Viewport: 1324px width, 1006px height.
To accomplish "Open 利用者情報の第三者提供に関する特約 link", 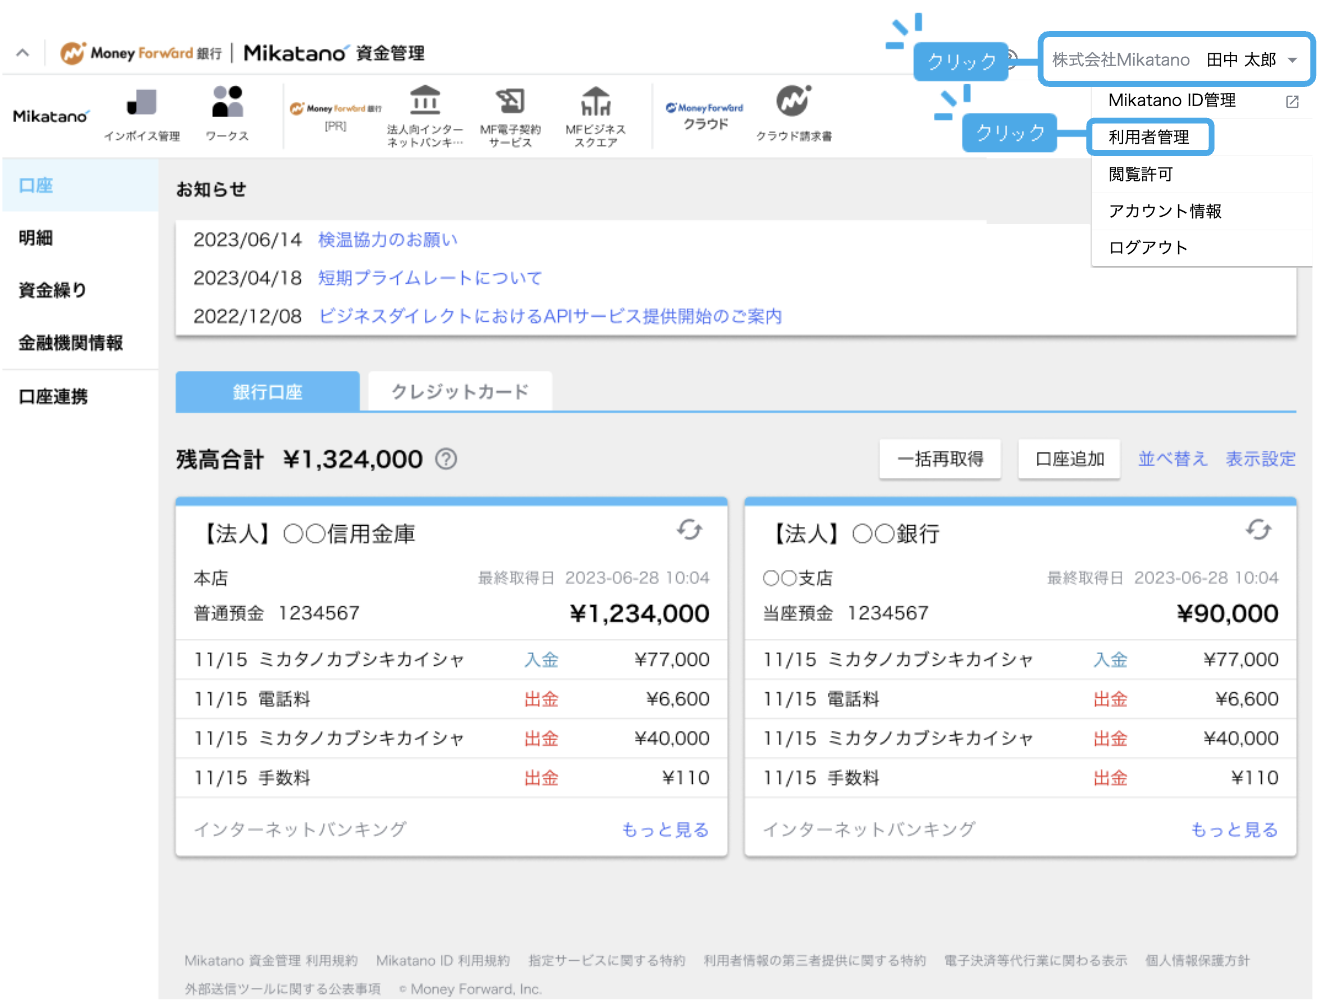I will click(x=814, y=961).
